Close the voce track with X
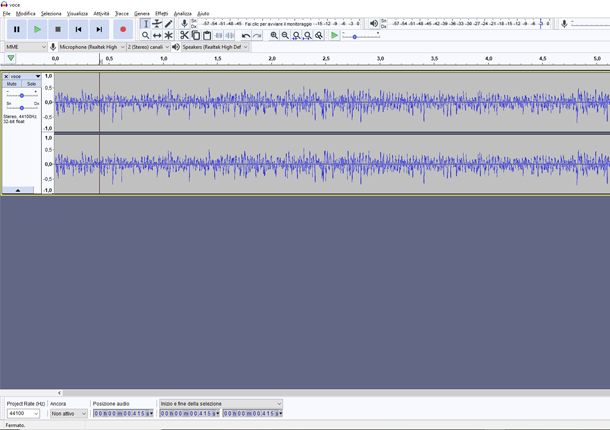610x430 pixels. [6, 76]
